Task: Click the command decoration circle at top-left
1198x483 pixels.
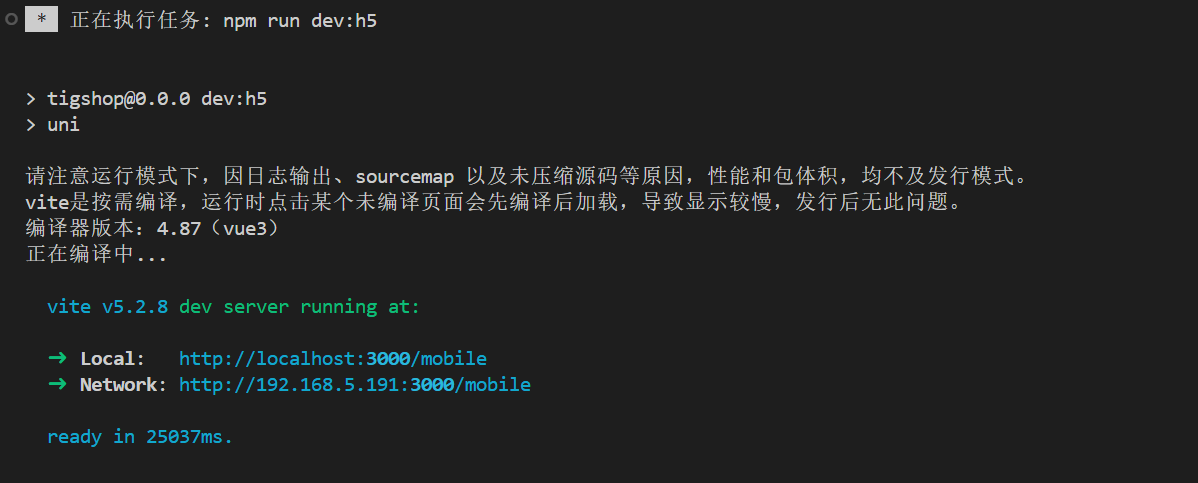Action: click(11, 20)
